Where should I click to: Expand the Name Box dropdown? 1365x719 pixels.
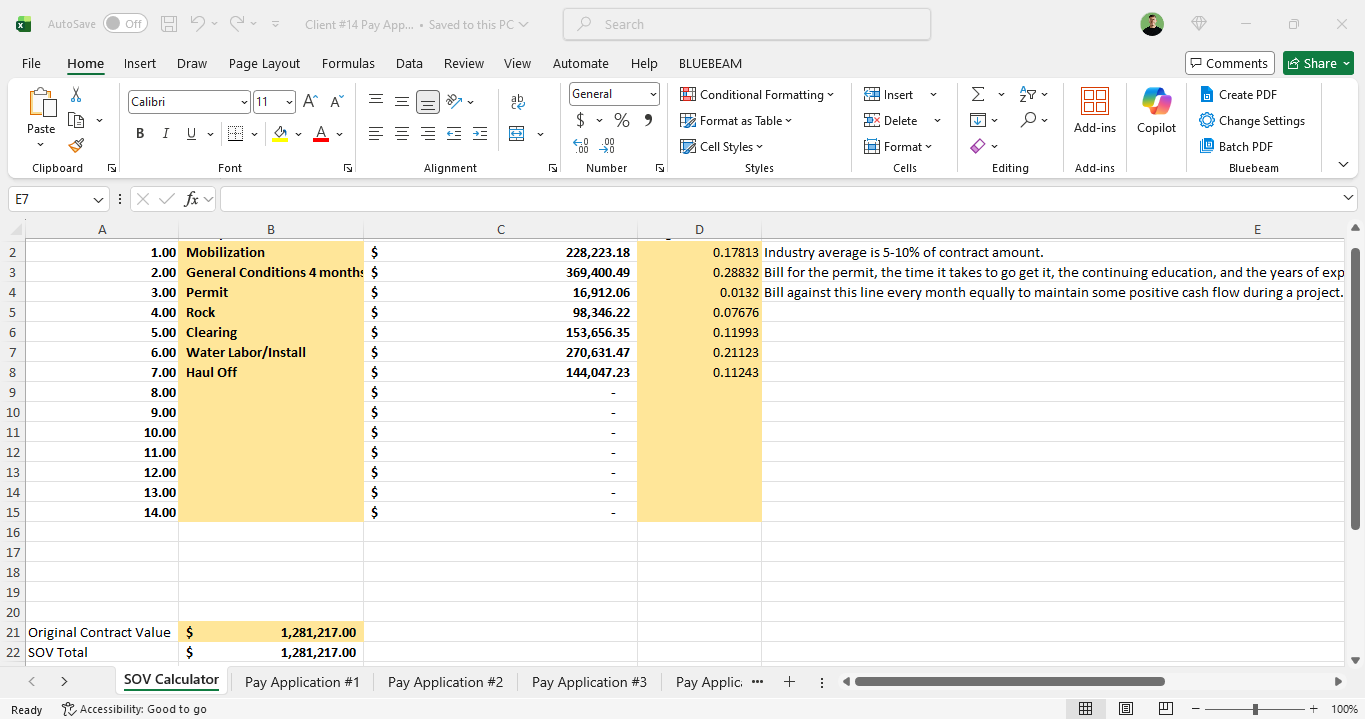pyautogui.click(x=99, y=199)
